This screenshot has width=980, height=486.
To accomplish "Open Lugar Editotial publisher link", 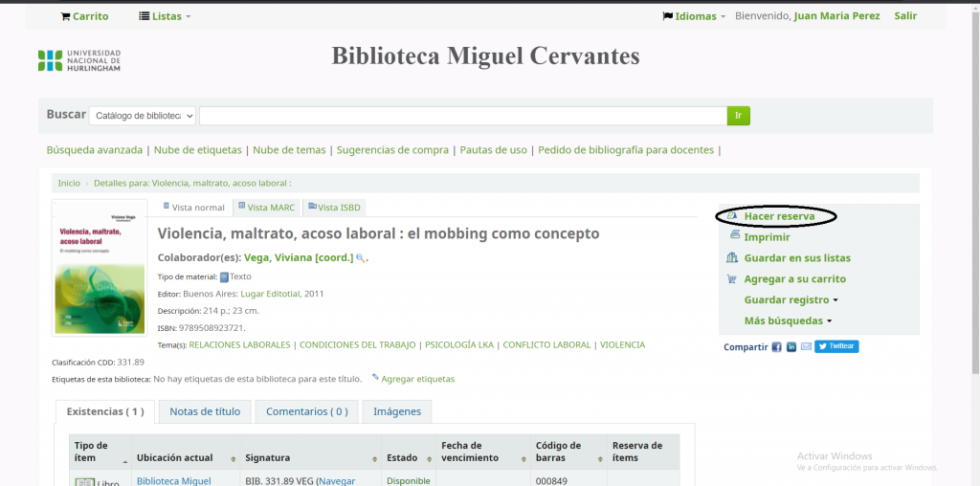I will (270, 294).
